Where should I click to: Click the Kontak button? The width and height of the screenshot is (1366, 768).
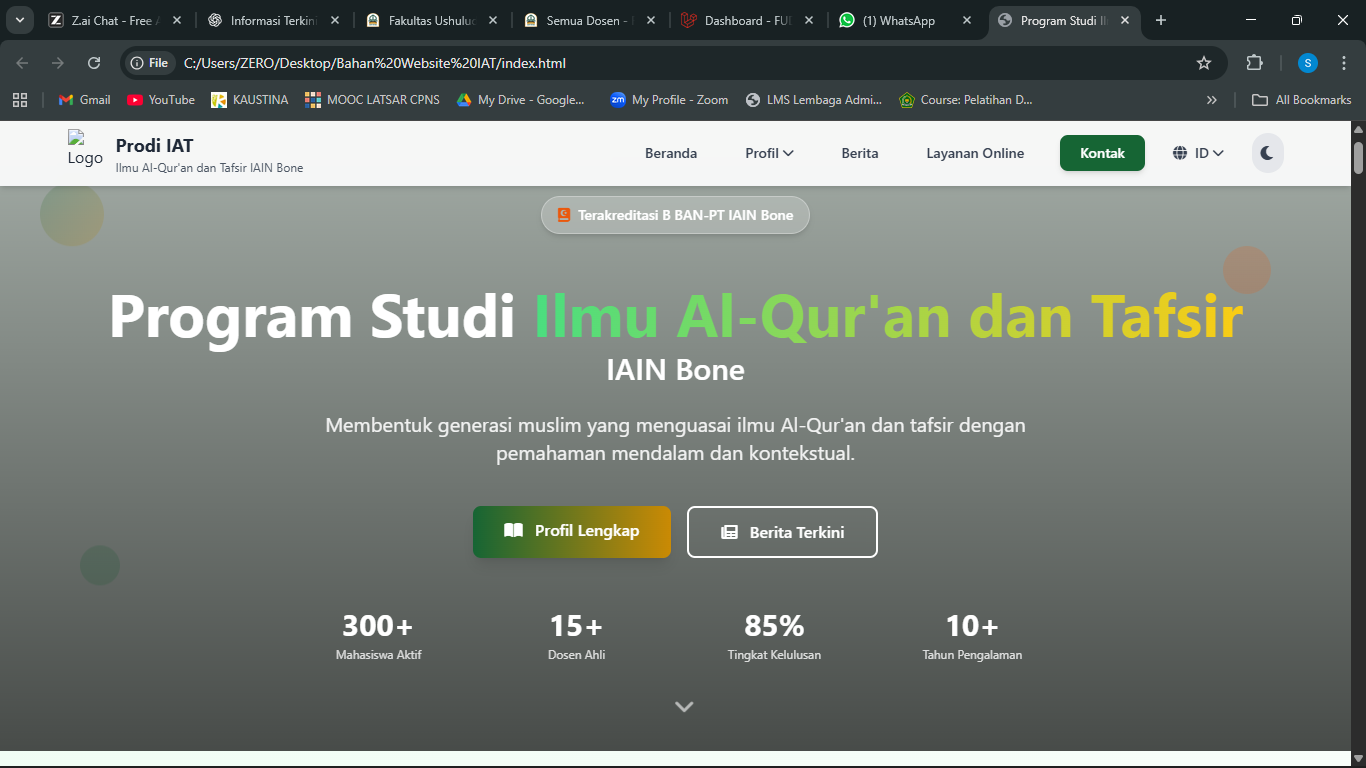[x=1102, y=153]
